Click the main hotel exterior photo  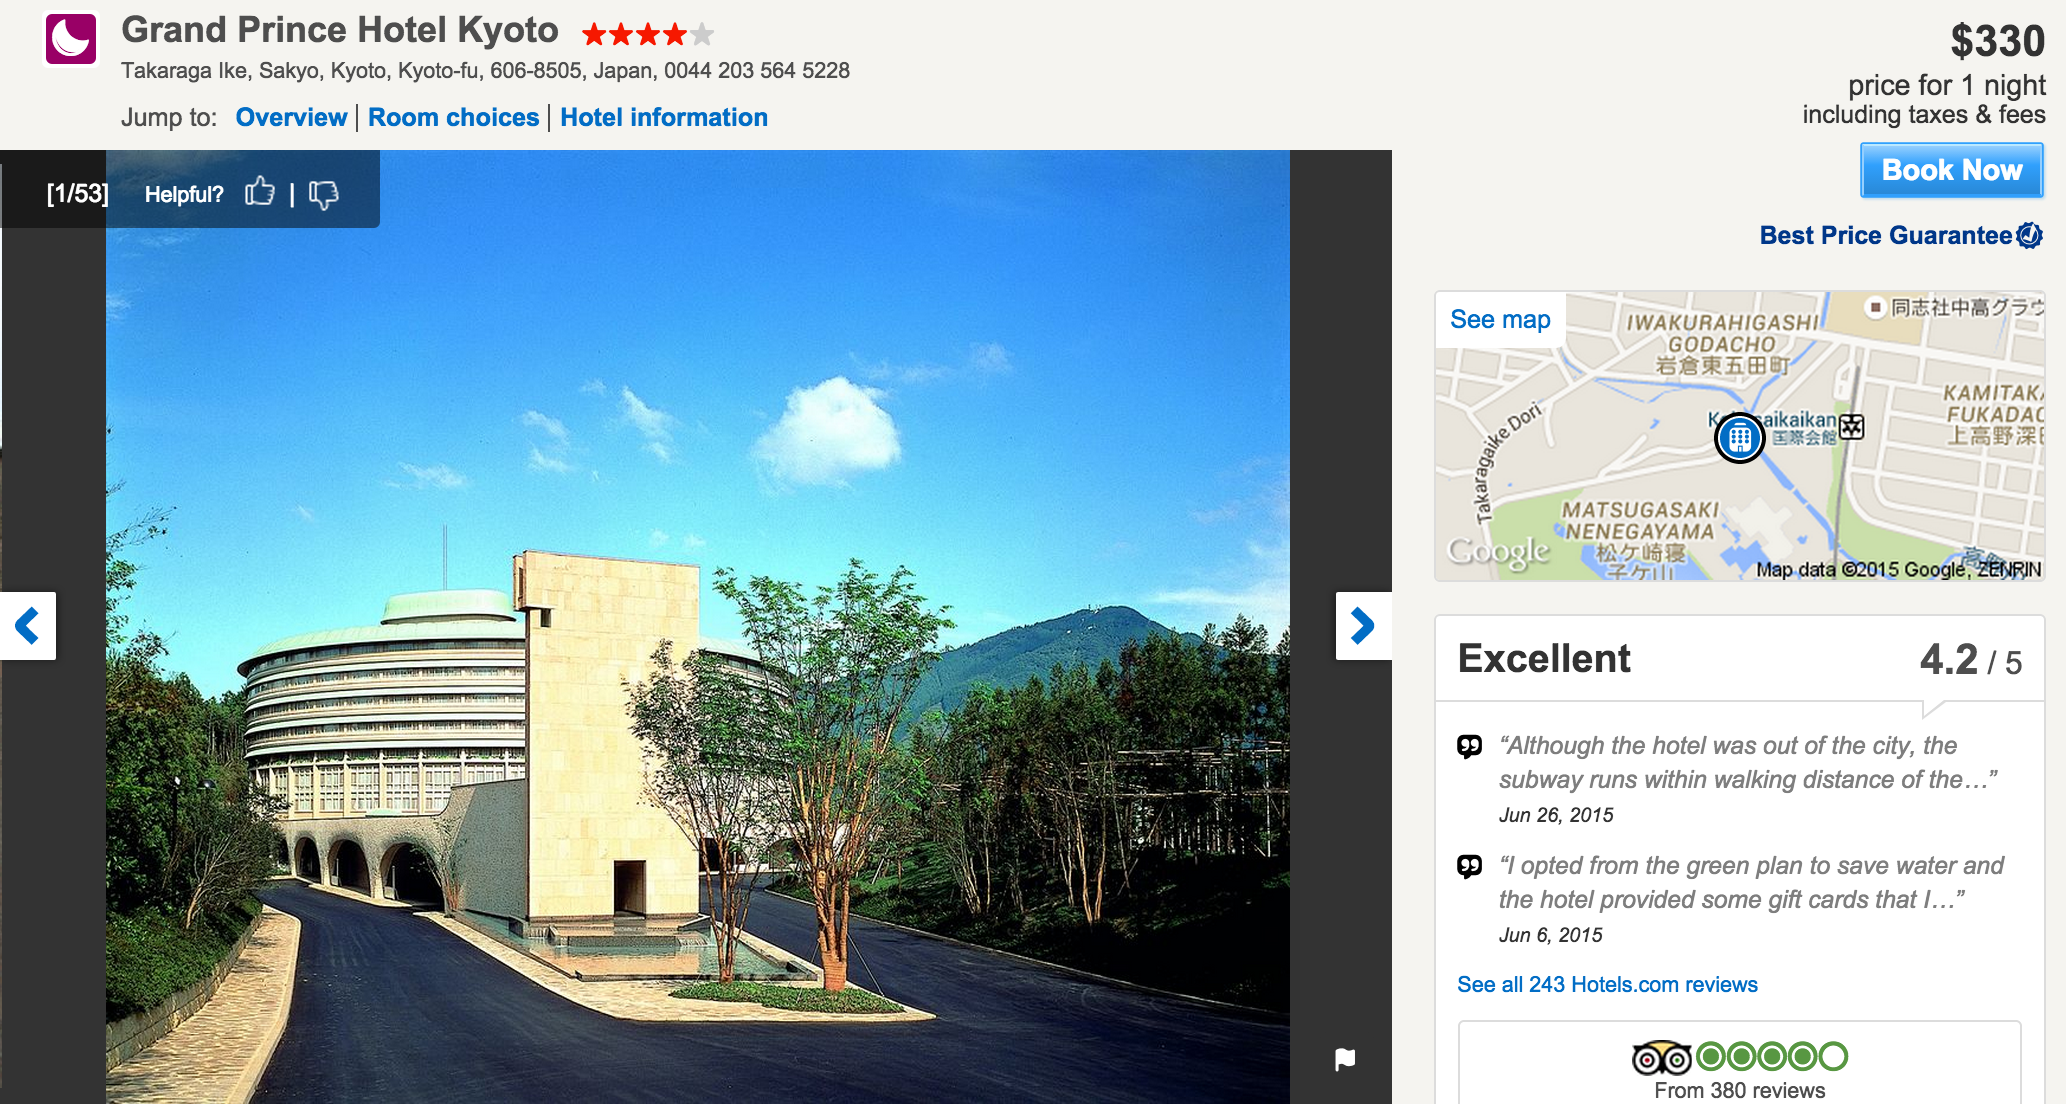coord(698,627)
